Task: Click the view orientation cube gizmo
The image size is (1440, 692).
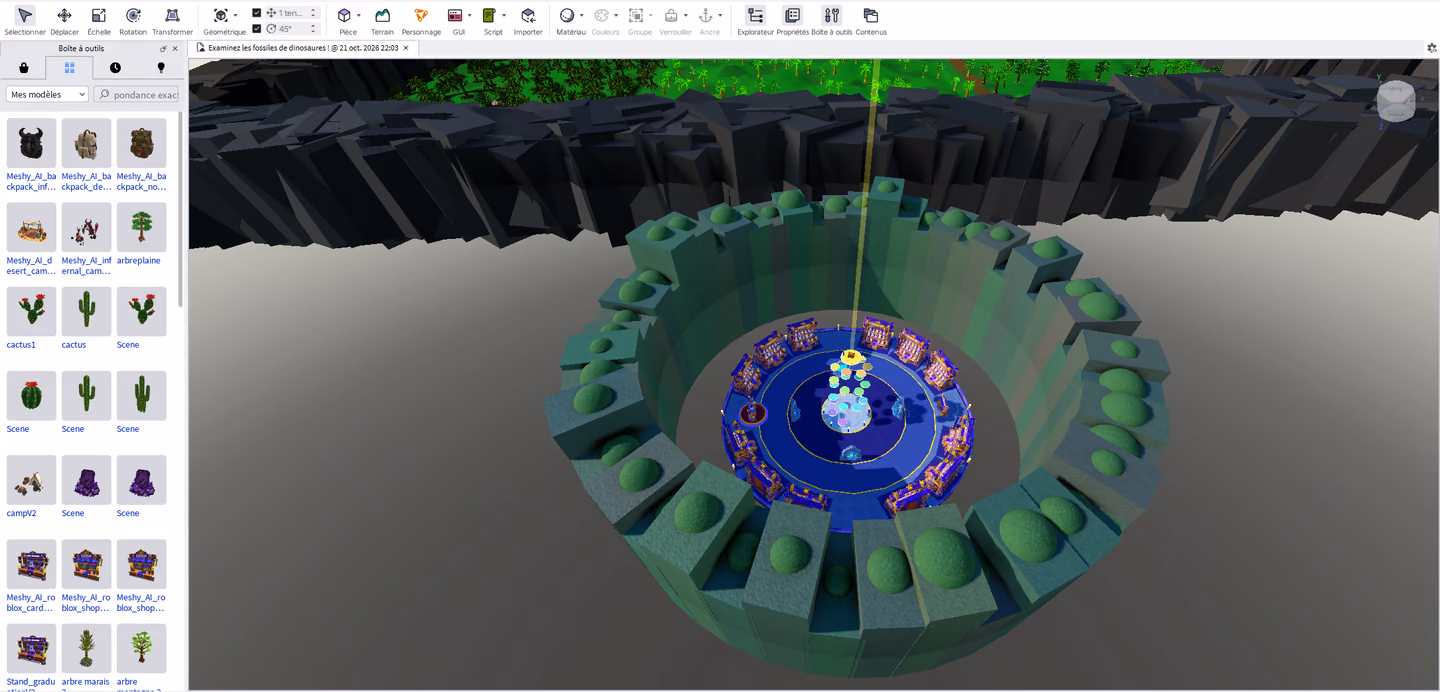Action: click(1396, 102)
